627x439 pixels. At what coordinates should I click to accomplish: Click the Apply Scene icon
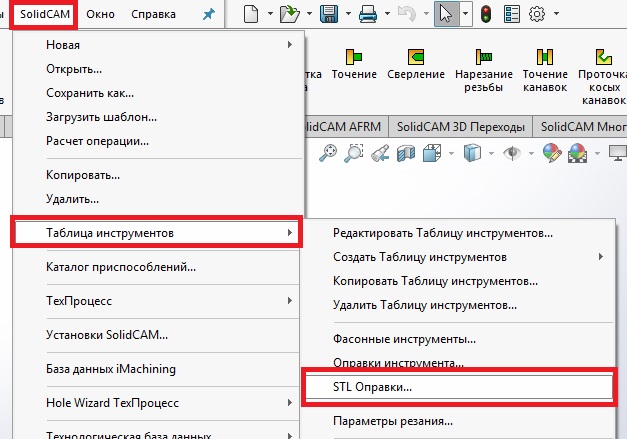tap(577, 153)
